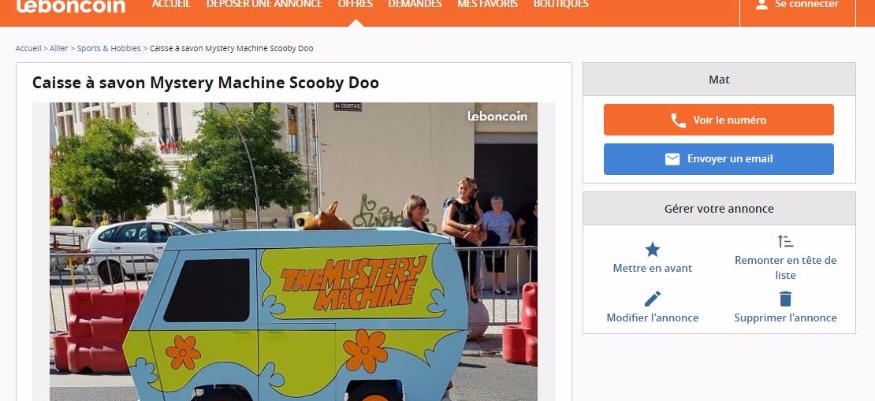The height and width of the screenshot is (401, 875).
Task: Follow the Sports & Hobbies breadcrumb link
Action: pos(109,49)
